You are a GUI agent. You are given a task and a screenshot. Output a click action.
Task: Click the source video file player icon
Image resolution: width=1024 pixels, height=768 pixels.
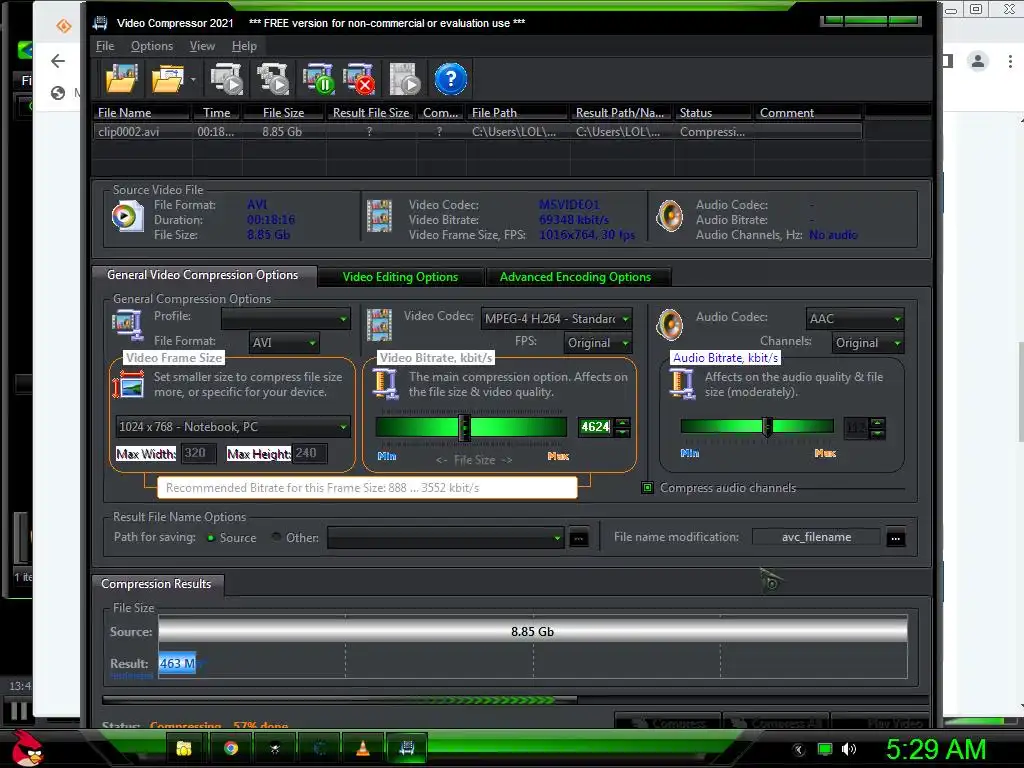pyautogui.click(x=127, y=217)
